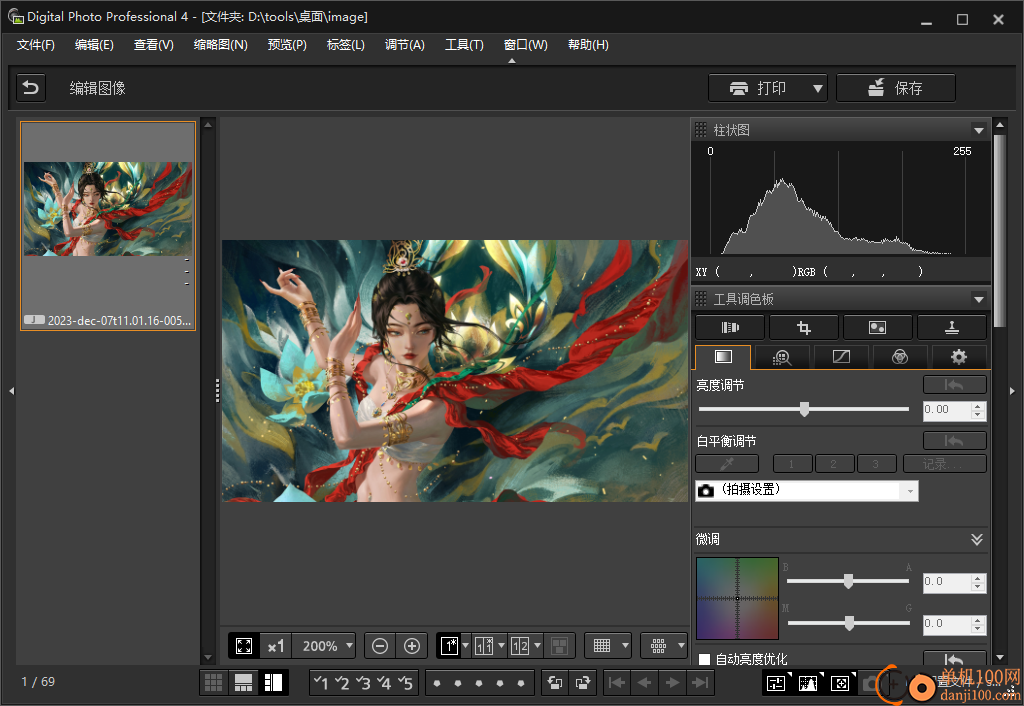Open the arrow beside two-image split view

pyautogui.click(x=537, y=646)
